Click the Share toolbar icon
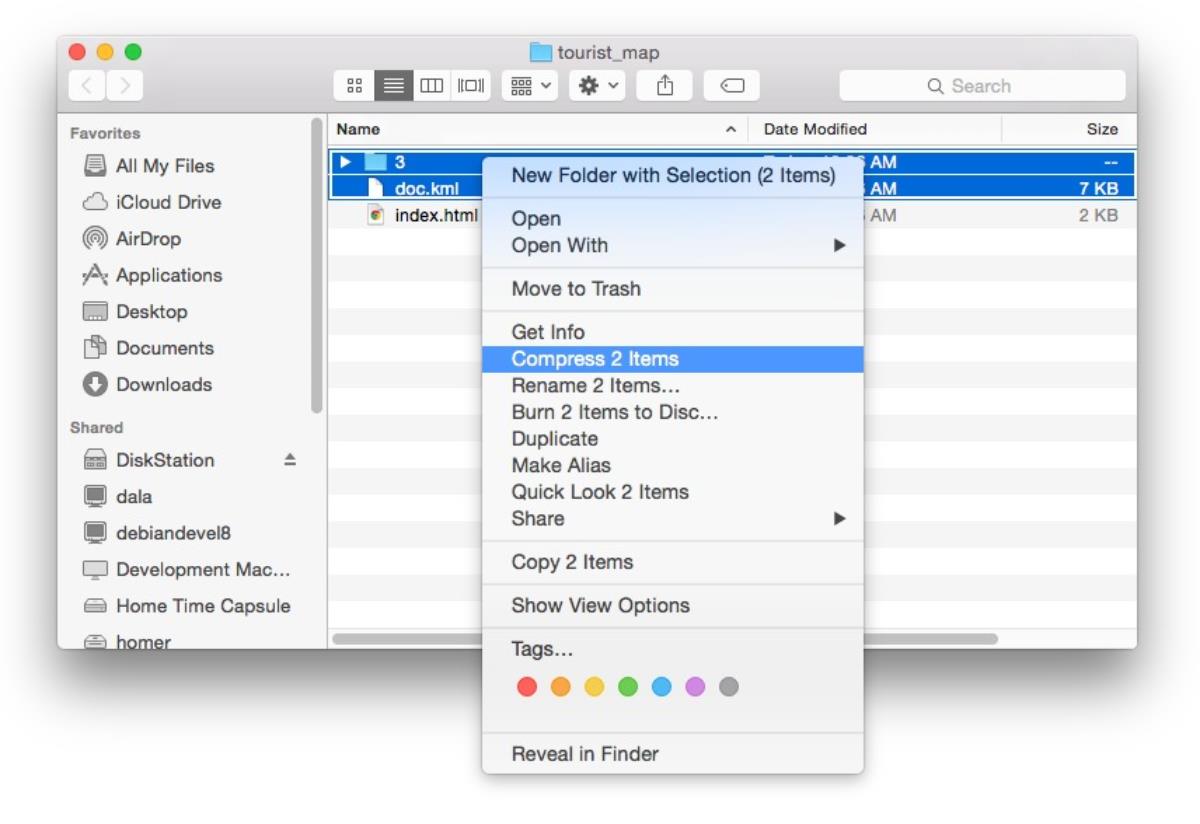Viewport: 1200px width, 824px height. click(665, 86)
